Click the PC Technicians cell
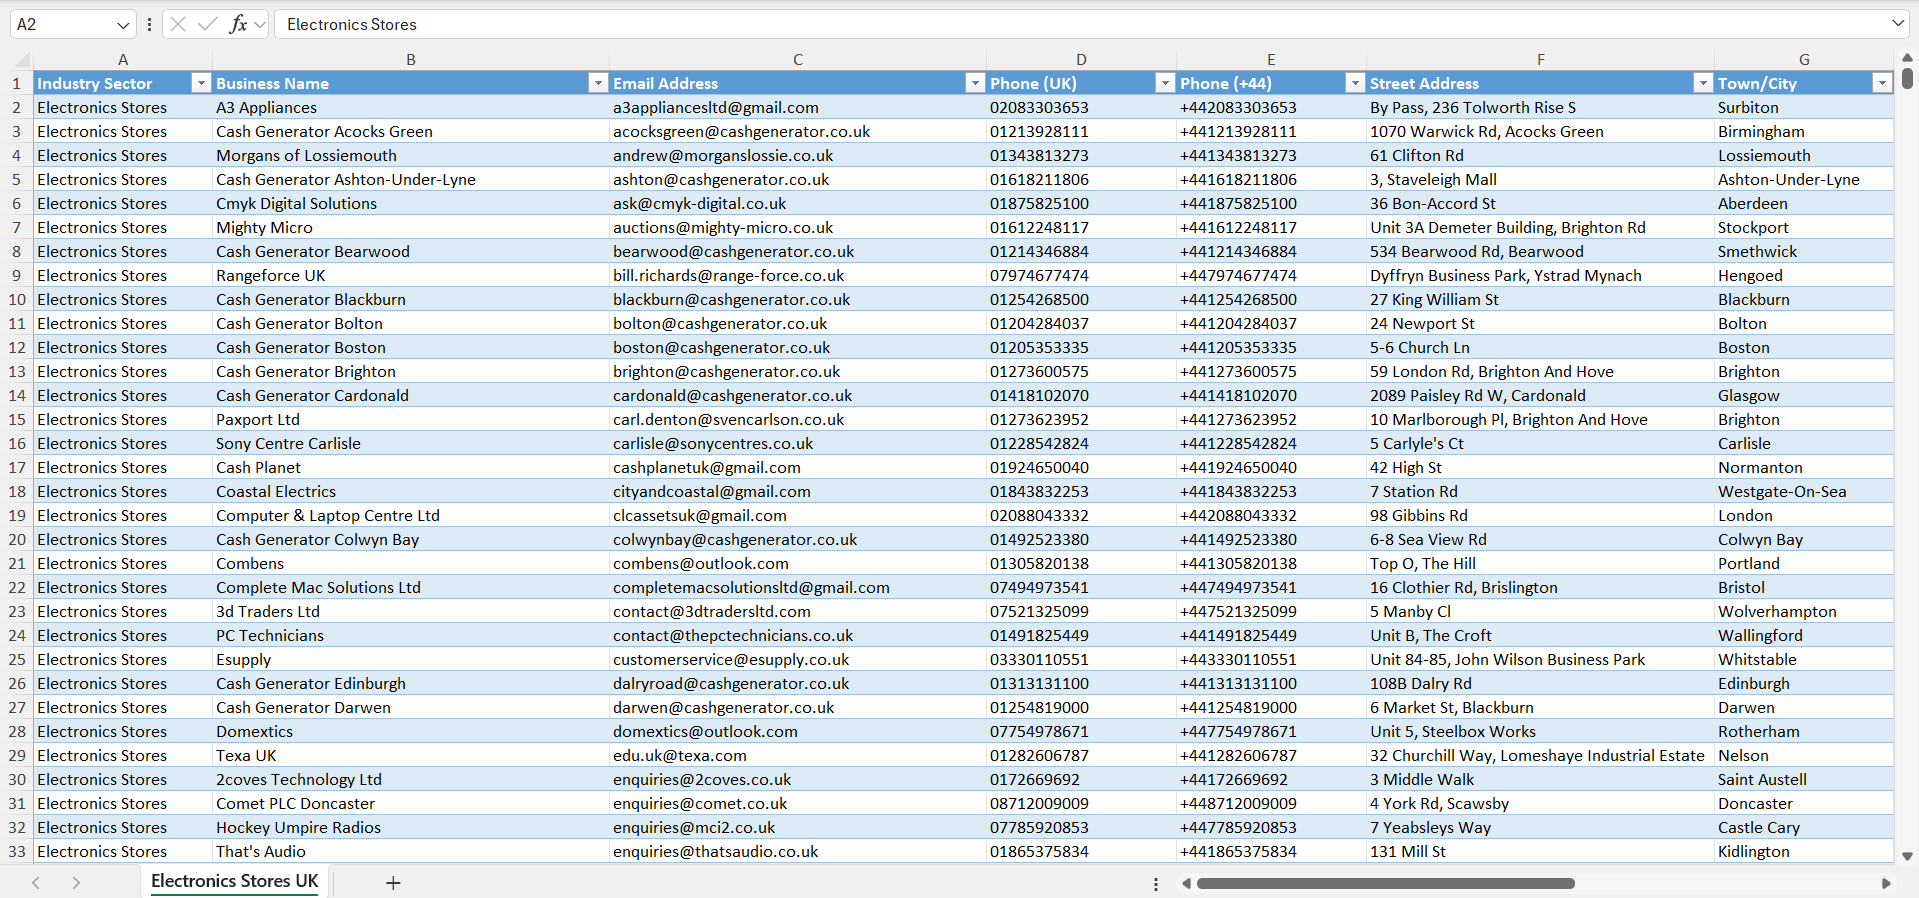Image resolution: width=1919 pixels, height=898 pixels. point(411,635)
